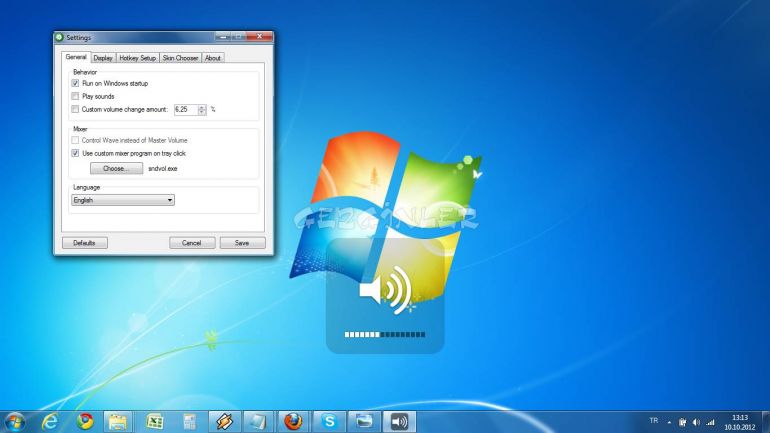Open the About tab
Image resolution: width=770 pixels, height=433 pixels.
pos(213,58)
